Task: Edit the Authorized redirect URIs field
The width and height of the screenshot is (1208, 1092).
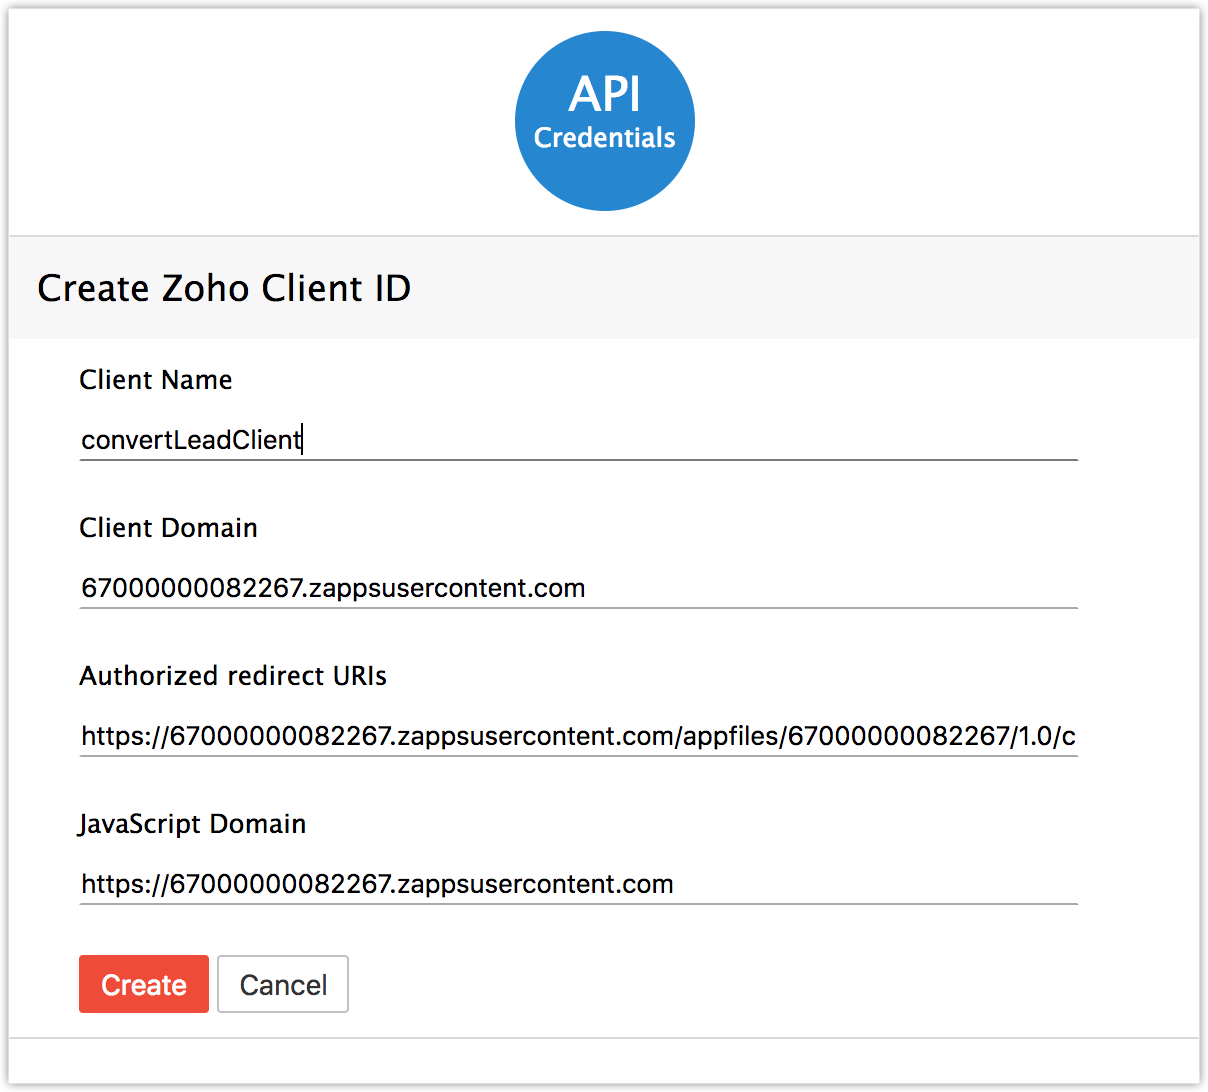Action: [578, 736]
